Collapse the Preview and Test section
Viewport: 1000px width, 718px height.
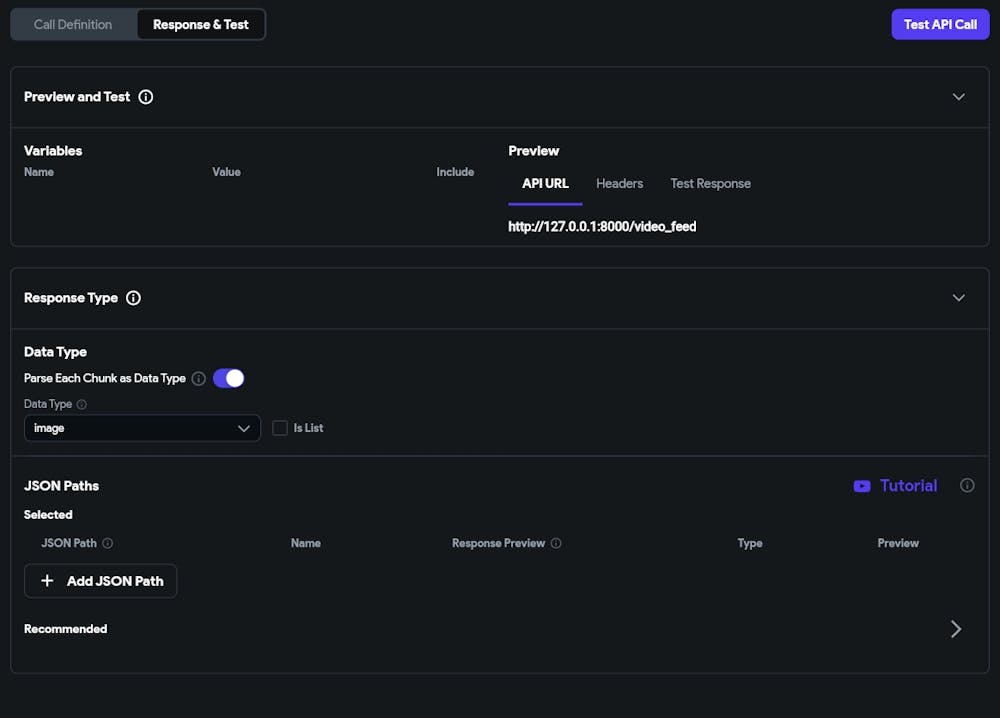(958, 97)
